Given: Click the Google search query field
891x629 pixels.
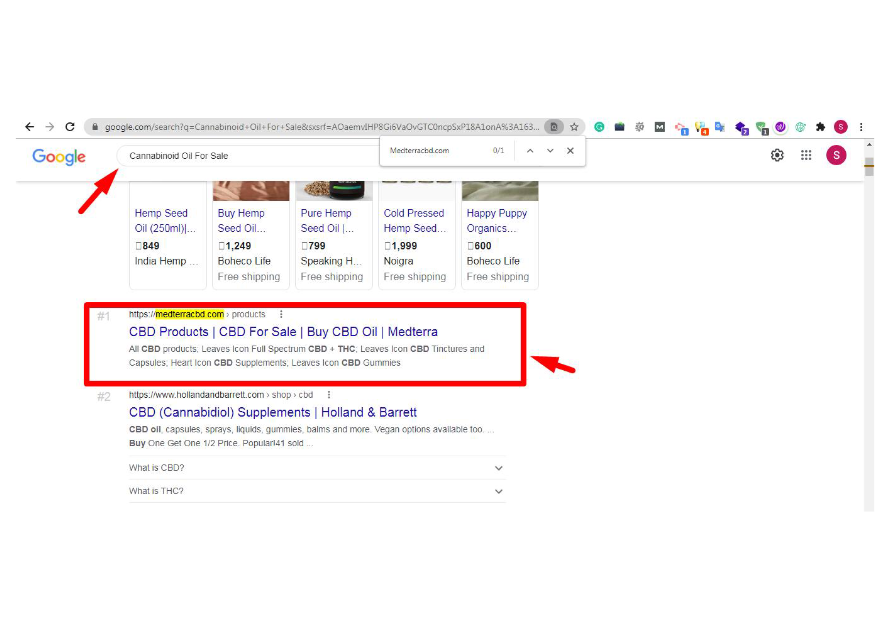Looking at the screenshot, I should (250, 156).
